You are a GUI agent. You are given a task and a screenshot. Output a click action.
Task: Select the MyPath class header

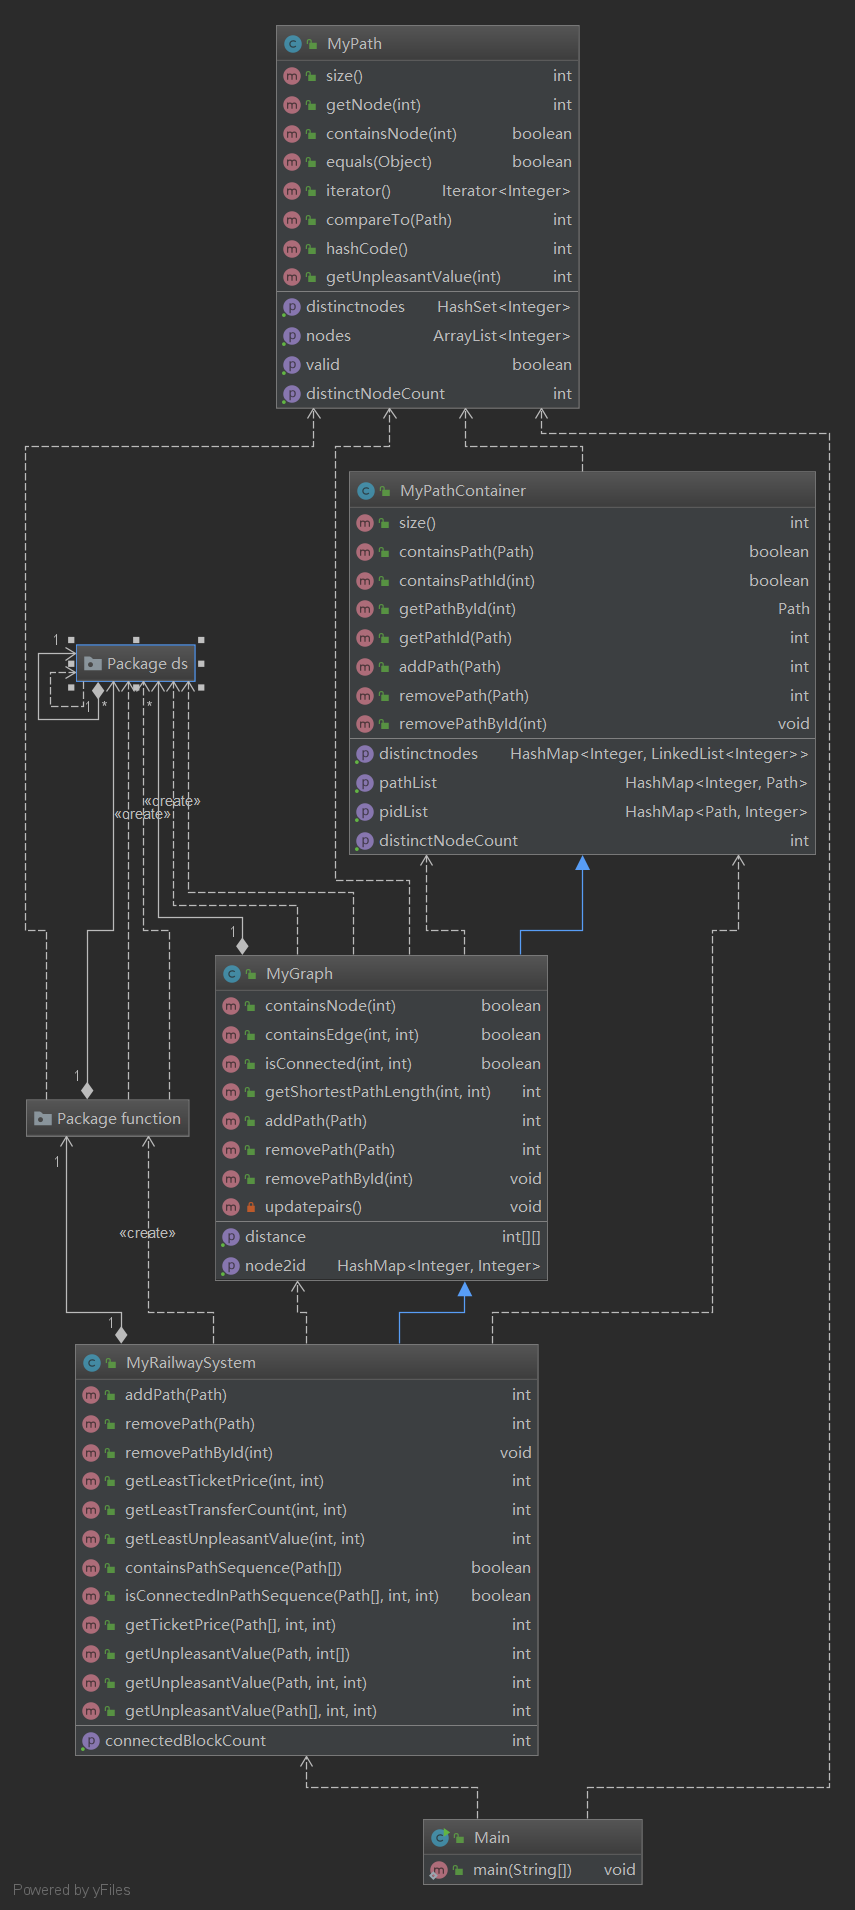428,44
